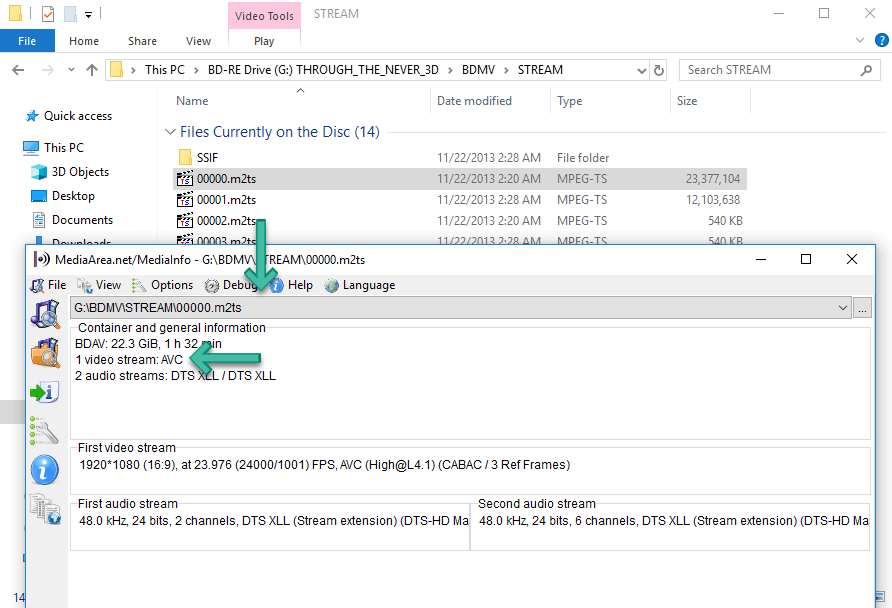This screenshot has height=608, width=892.
Task: Click the First video stream details line
Action: coord(325,465)
